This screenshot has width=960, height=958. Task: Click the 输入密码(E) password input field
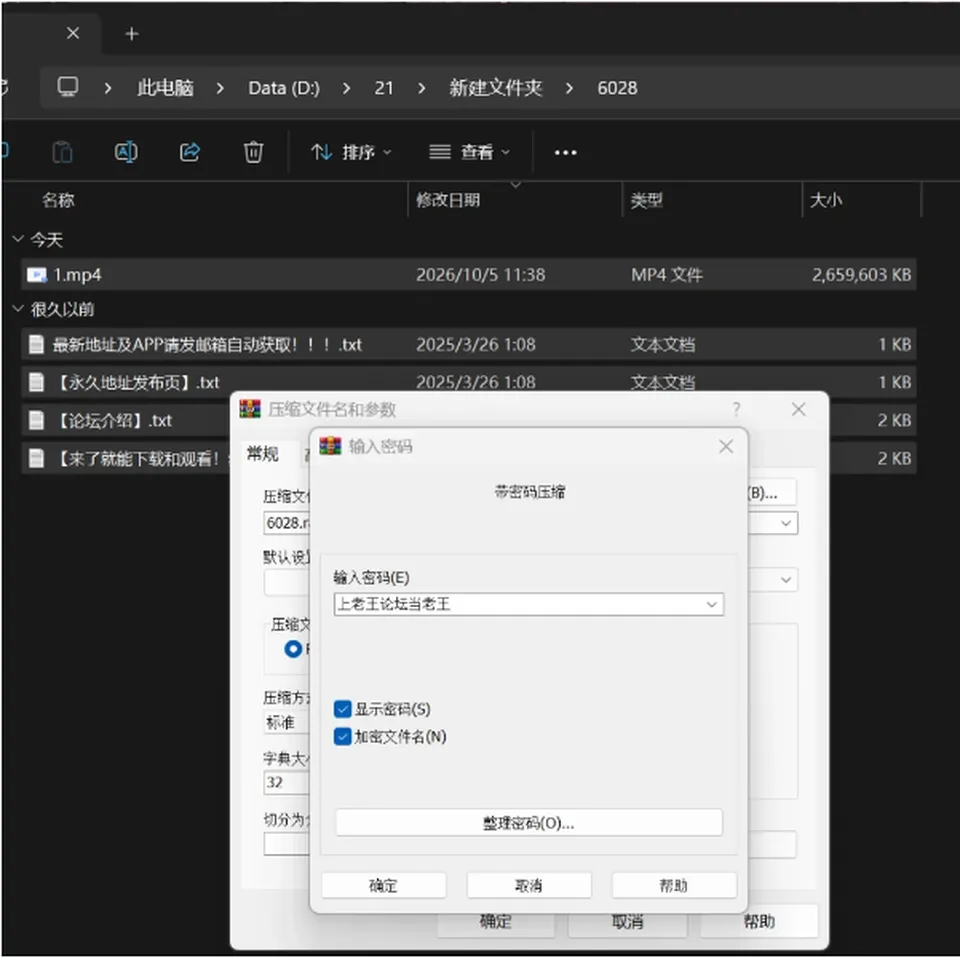coord(529,604)
